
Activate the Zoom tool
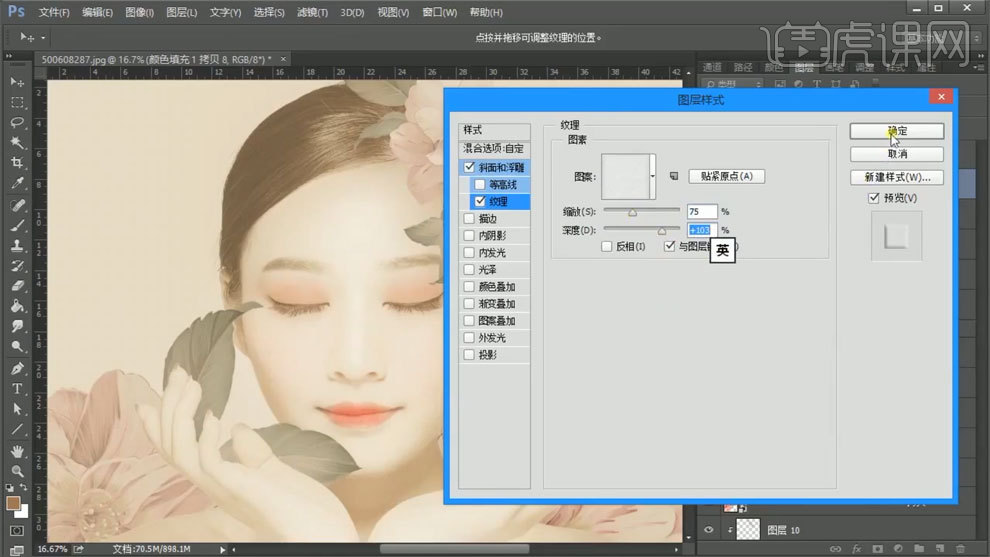pyautogui.click(x=17, y=470)
